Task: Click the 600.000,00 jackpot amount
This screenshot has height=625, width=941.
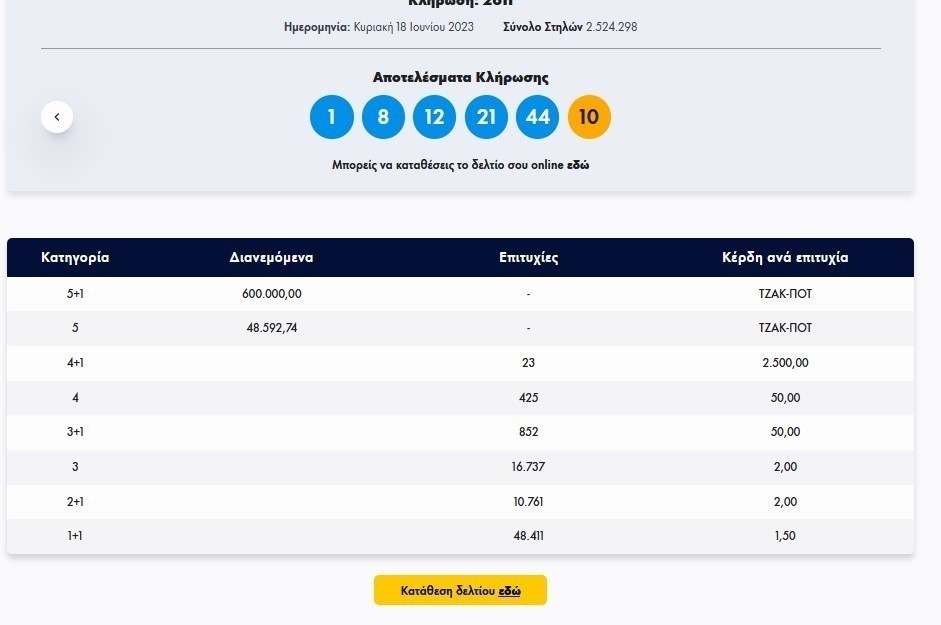Action: [271, 294]
